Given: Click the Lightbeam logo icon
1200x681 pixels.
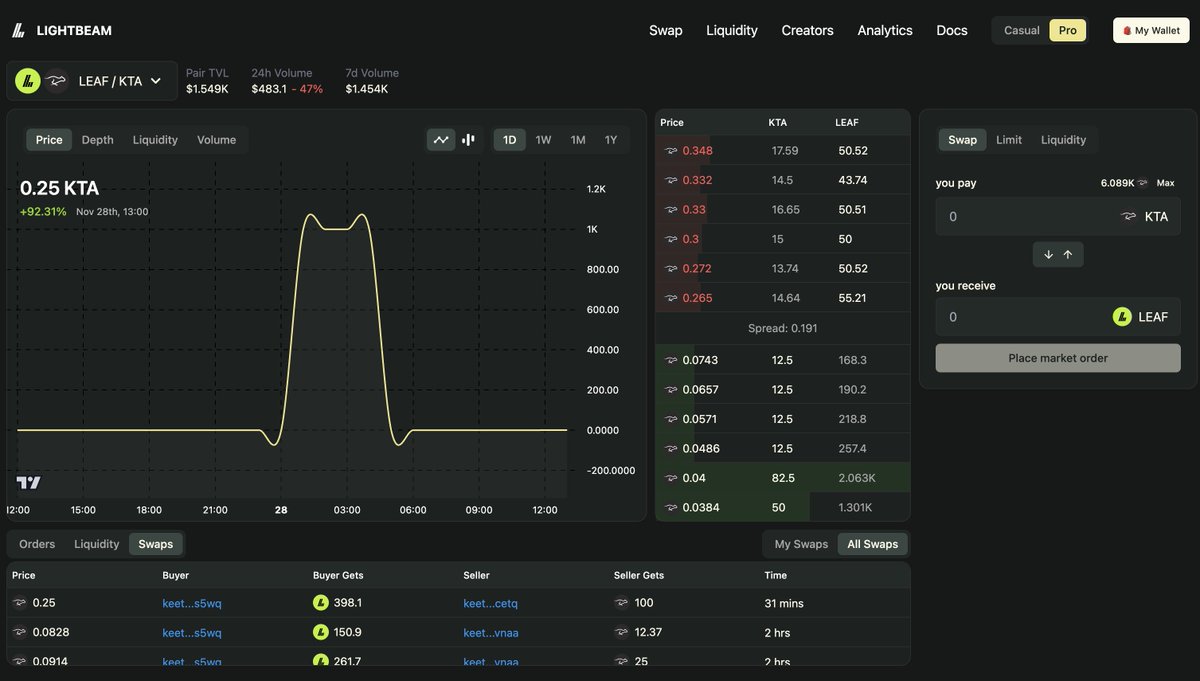Looking at the screenshot, I should click(18, 30).
